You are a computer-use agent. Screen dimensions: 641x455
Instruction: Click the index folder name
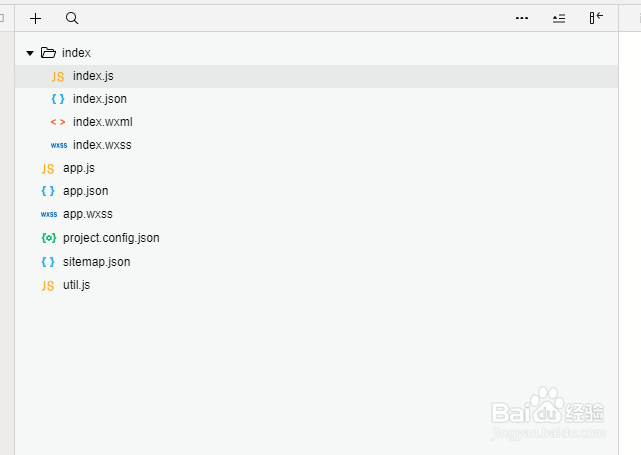76,52
